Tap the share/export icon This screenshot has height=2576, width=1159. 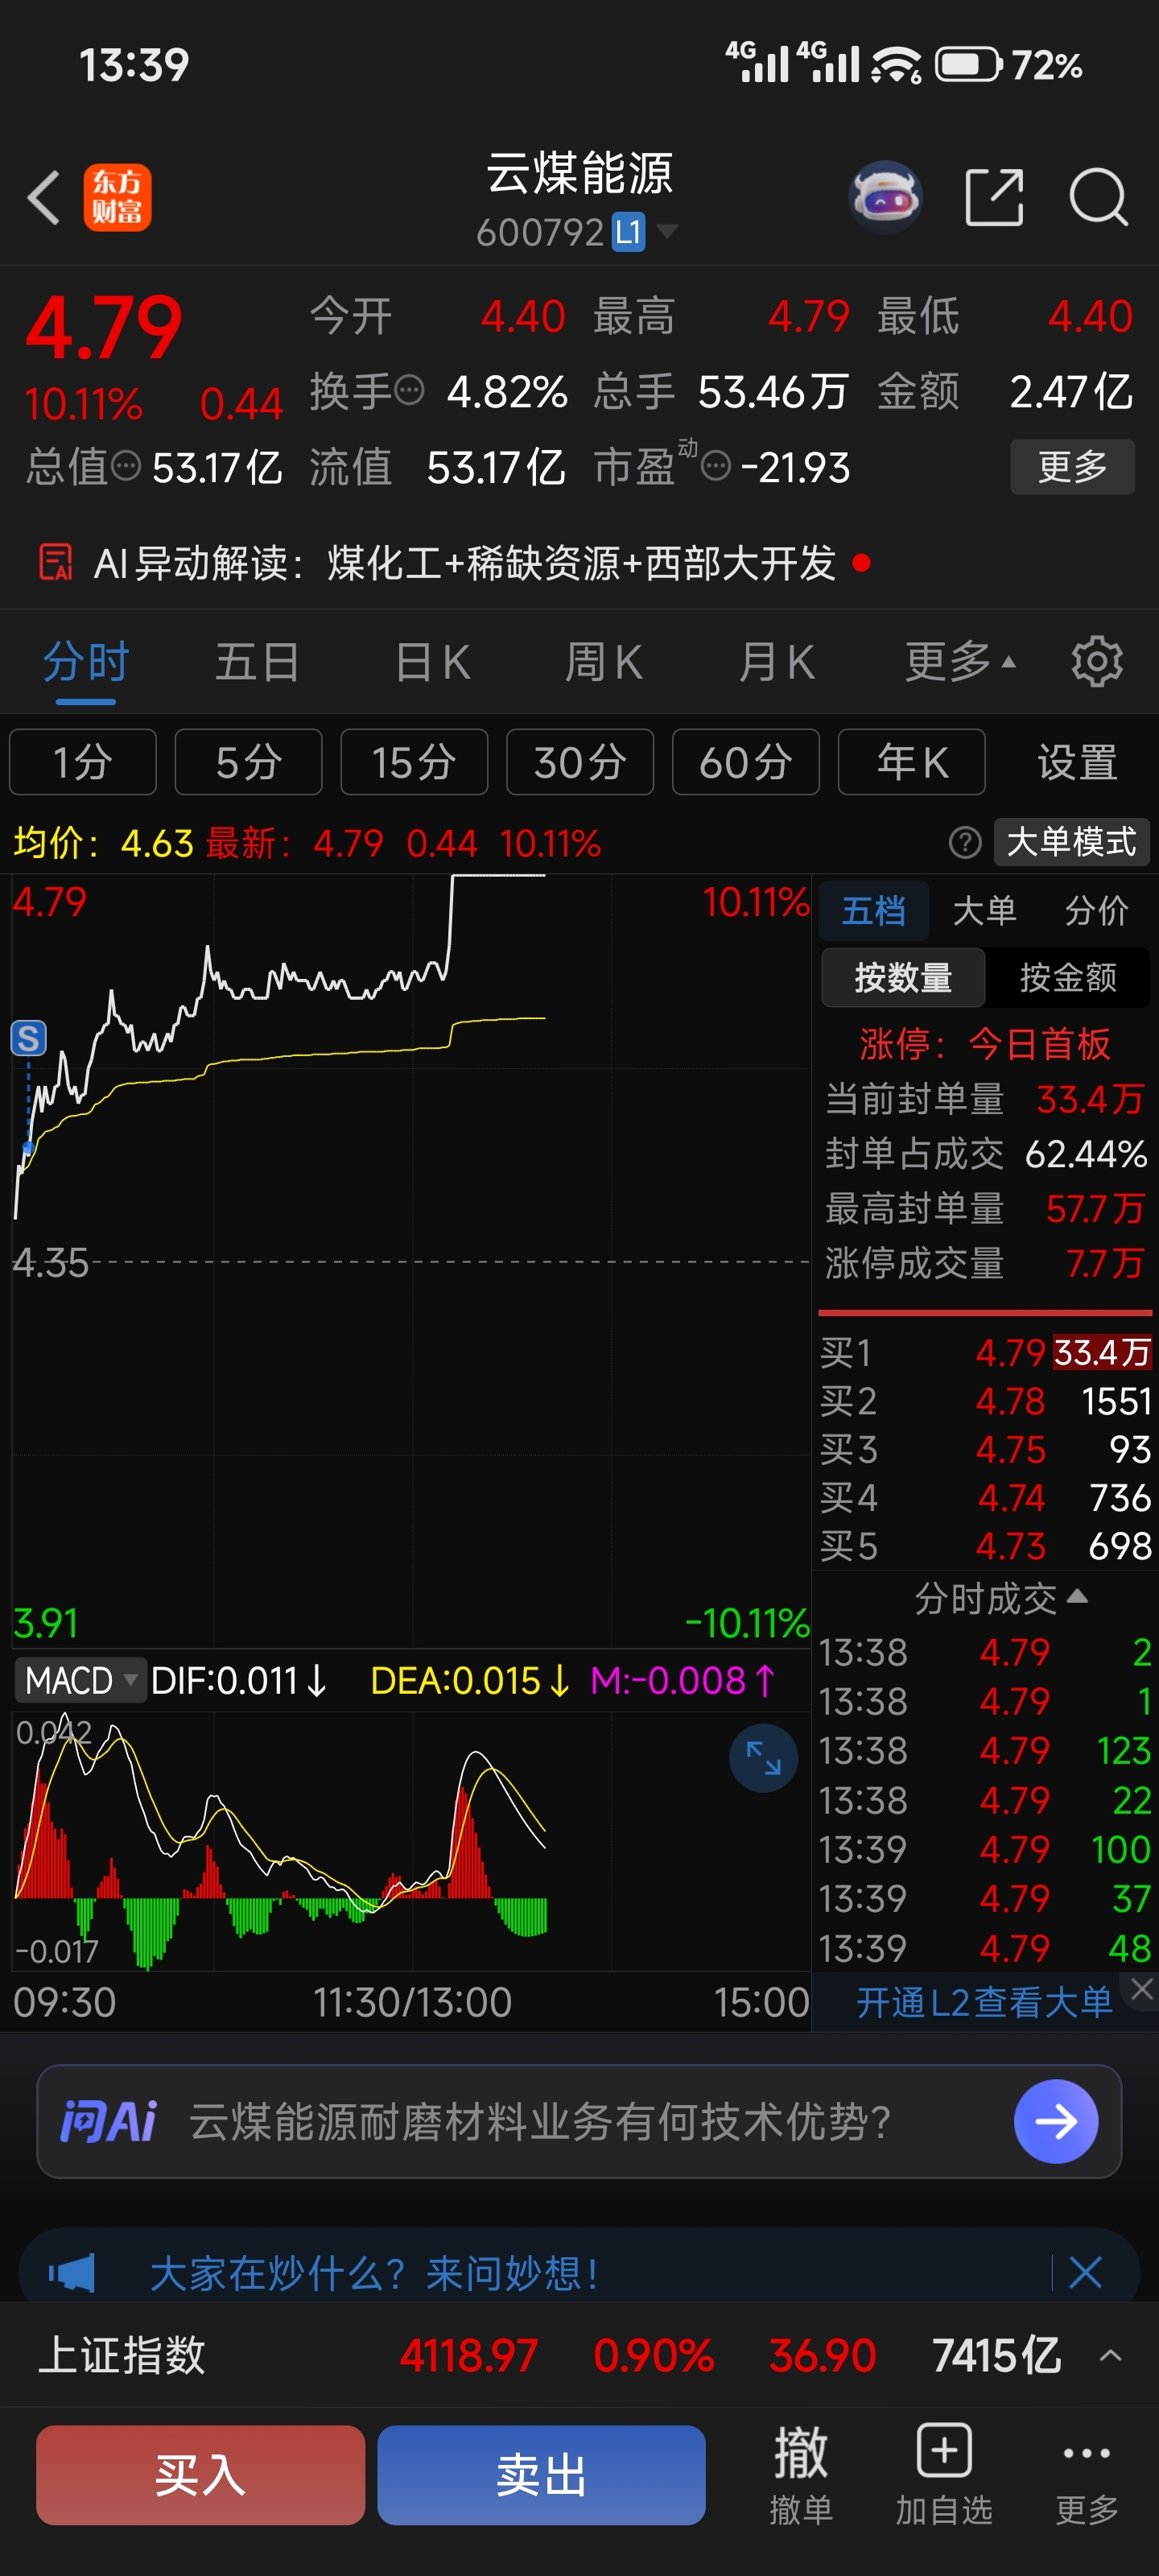pyautogui.click(x=994, y=197)
